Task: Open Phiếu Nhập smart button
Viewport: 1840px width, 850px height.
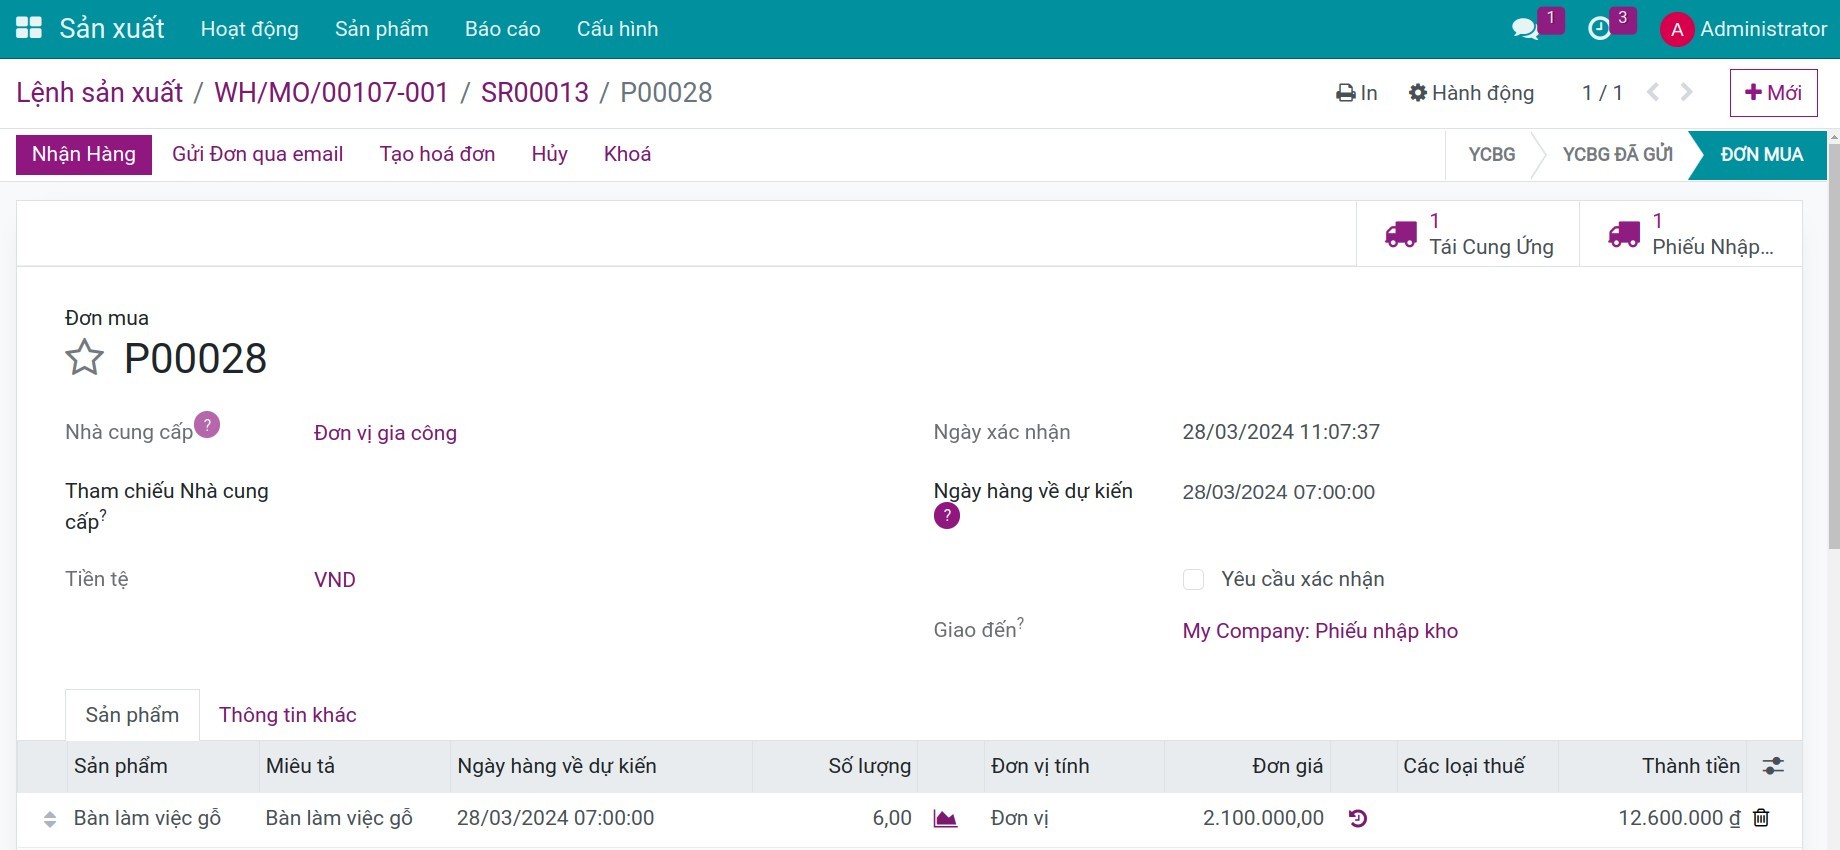Action: point(1691,234)
